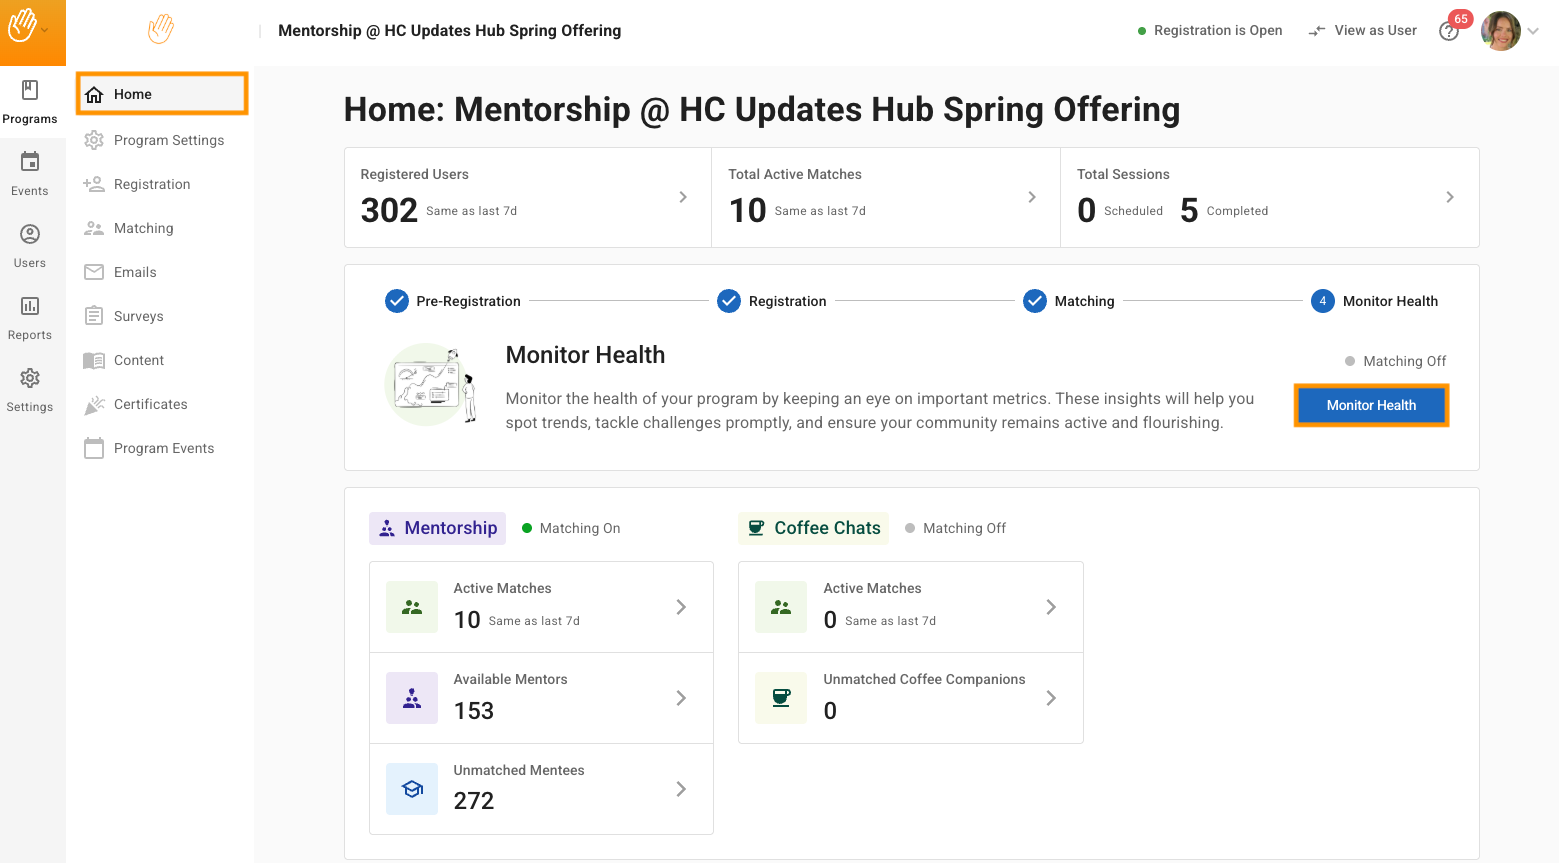Select Program Settings in the sidebar
1559x863 pixels.
click(x=168, y=140)
